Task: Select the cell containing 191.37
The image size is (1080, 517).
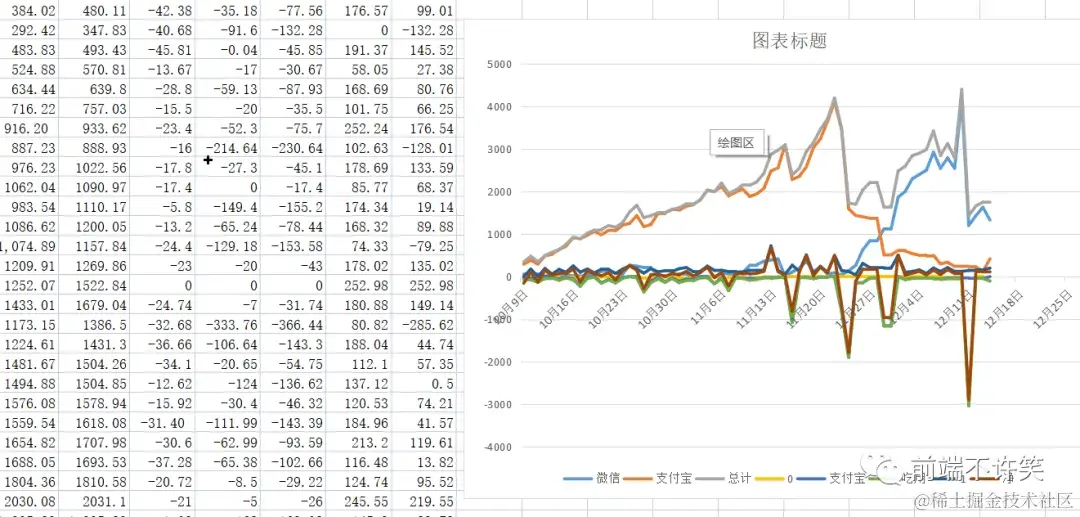Action: click(361, 50)
